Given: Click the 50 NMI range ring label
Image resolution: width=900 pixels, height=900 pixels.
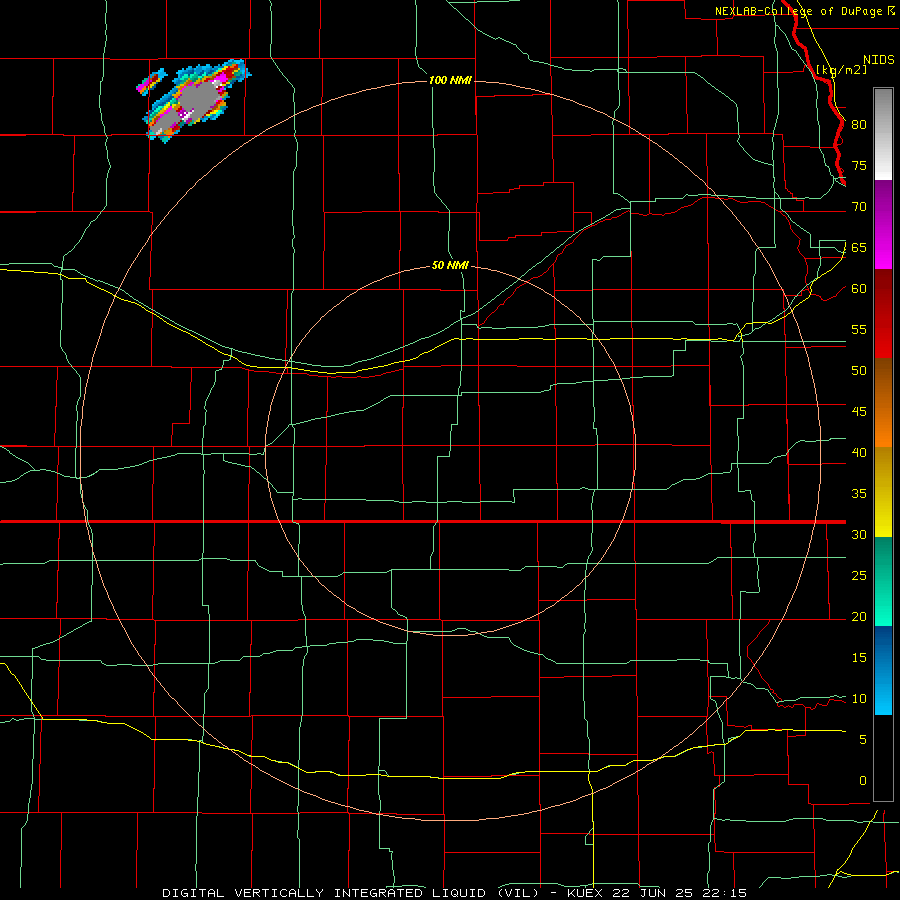Looking at the screenshot, I should (451, 265).
